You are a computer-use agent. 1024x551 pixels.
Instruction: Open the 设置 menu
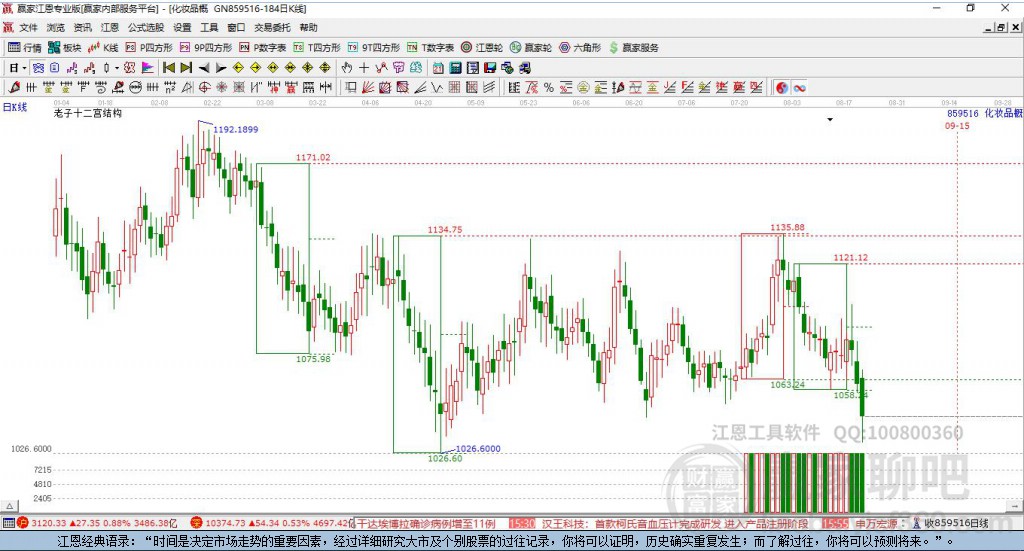click(182, 27)
